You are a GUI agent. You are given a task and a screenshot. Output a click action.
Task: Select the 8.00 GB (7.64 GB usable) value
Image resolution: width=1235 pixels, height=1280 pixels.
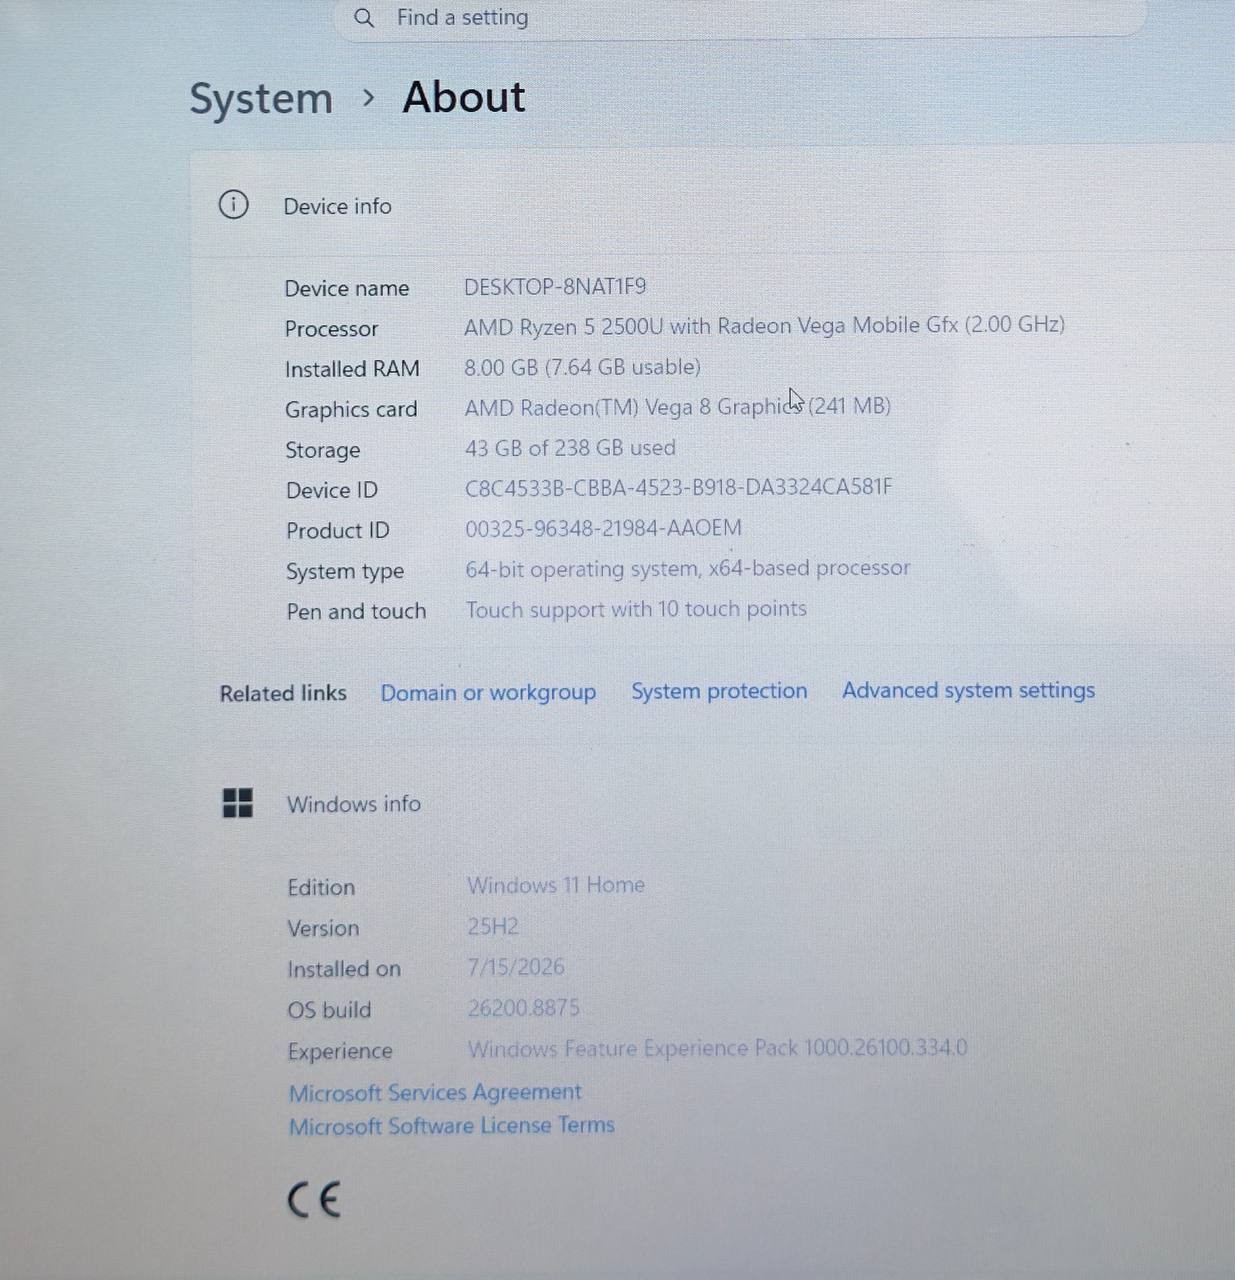click(582, 367)
